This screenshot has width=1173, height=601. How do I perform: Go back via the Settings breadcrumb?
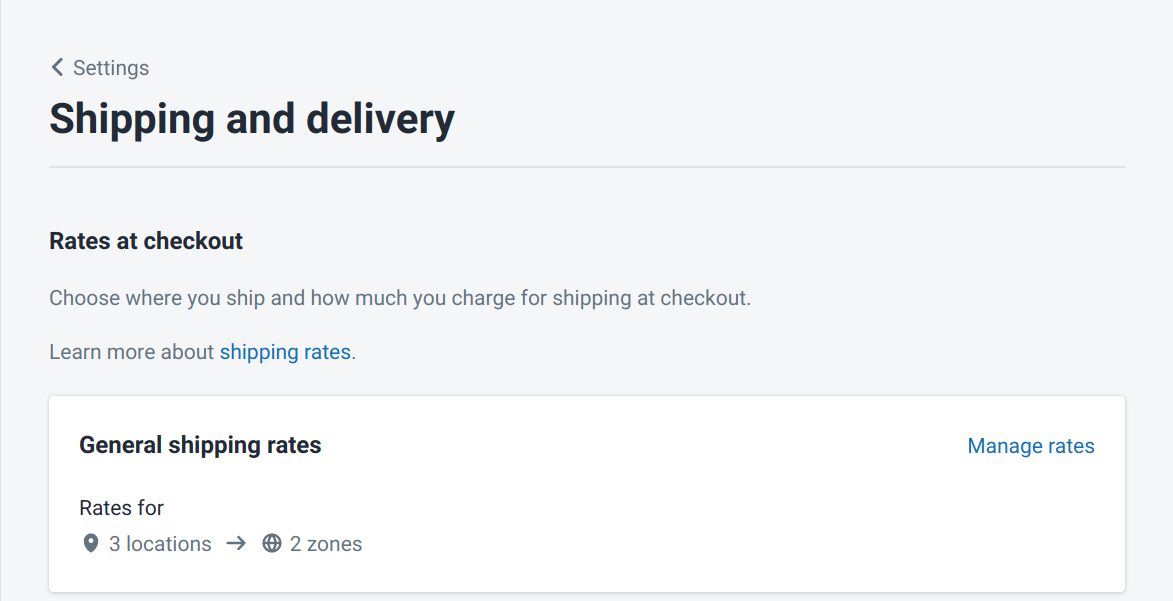110,68
